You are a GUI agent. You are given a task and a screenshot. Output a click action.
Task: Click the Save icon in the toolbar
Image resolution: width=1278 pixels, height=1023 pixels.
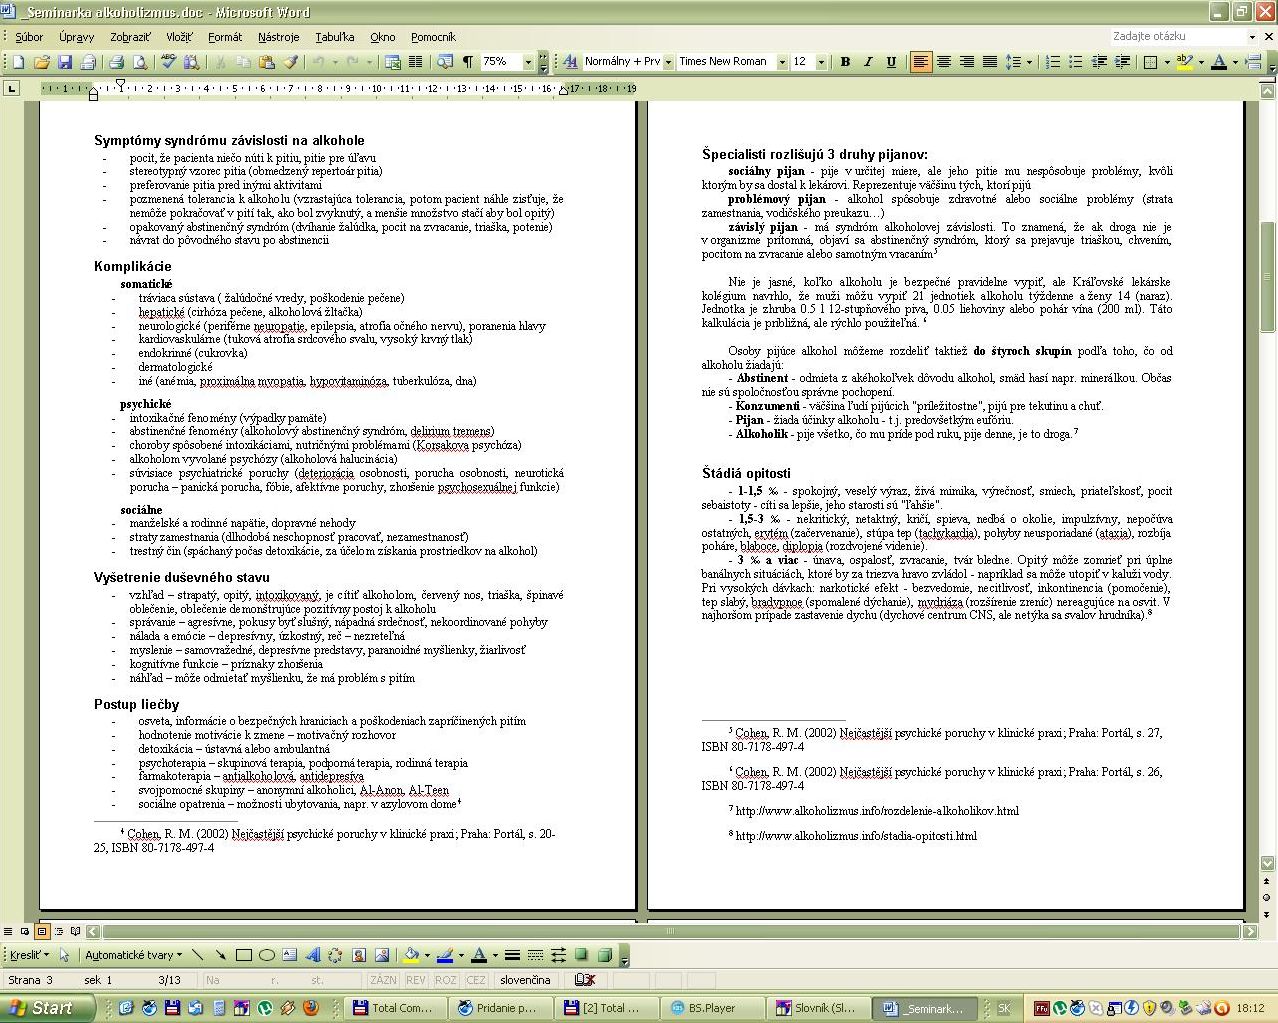click(x=65, y=62)
